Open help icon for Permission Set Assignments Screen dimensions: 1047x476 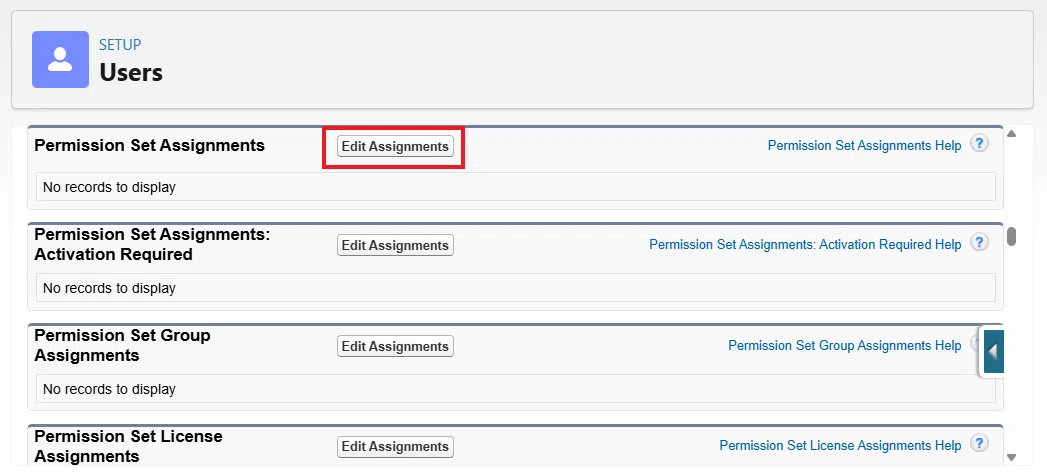[x=979, y=144]
